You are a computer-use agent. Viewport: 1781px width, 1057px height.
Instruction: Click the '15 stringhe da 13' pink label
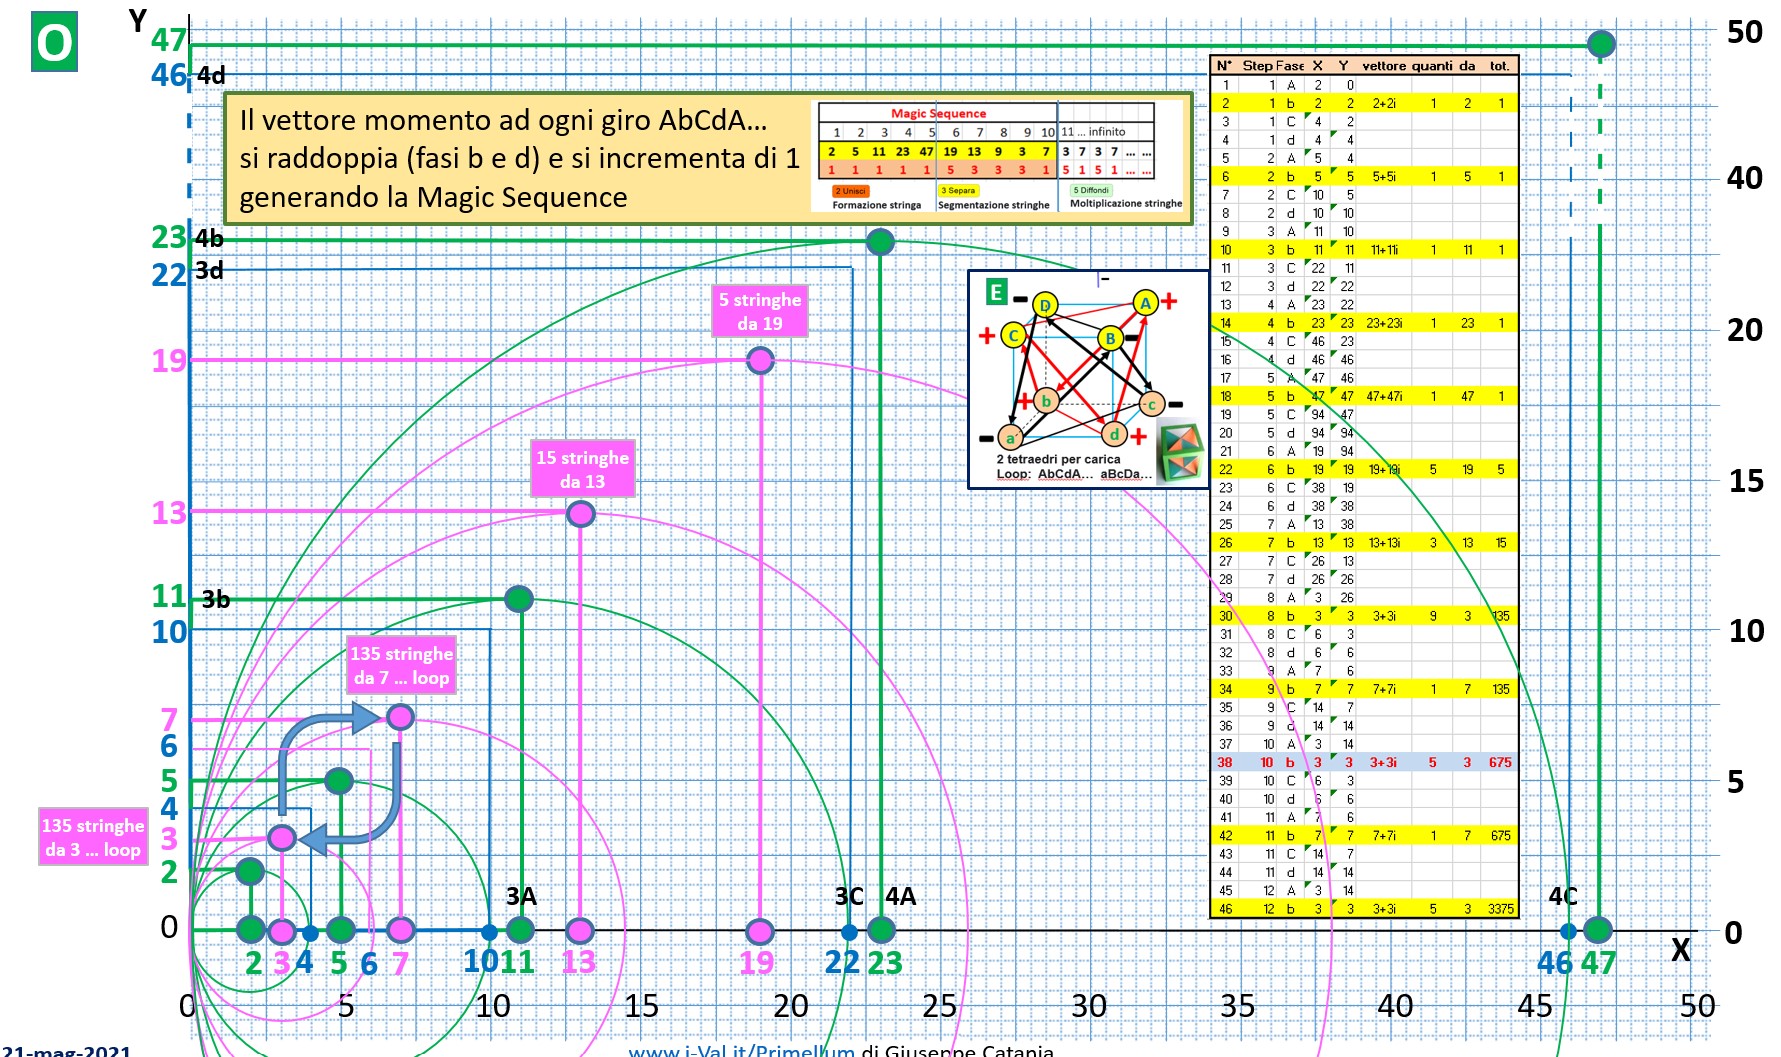pos(582,469)
